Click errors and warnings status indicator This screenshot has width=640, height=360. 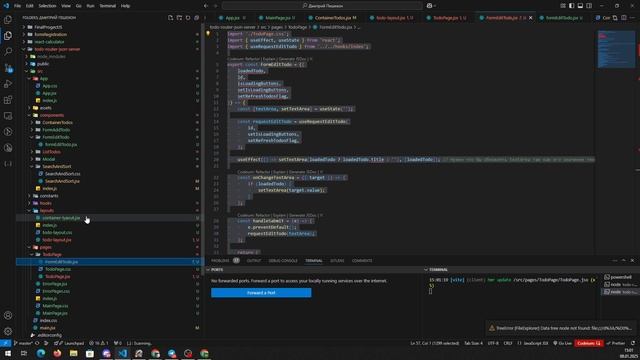coord(98,343)
